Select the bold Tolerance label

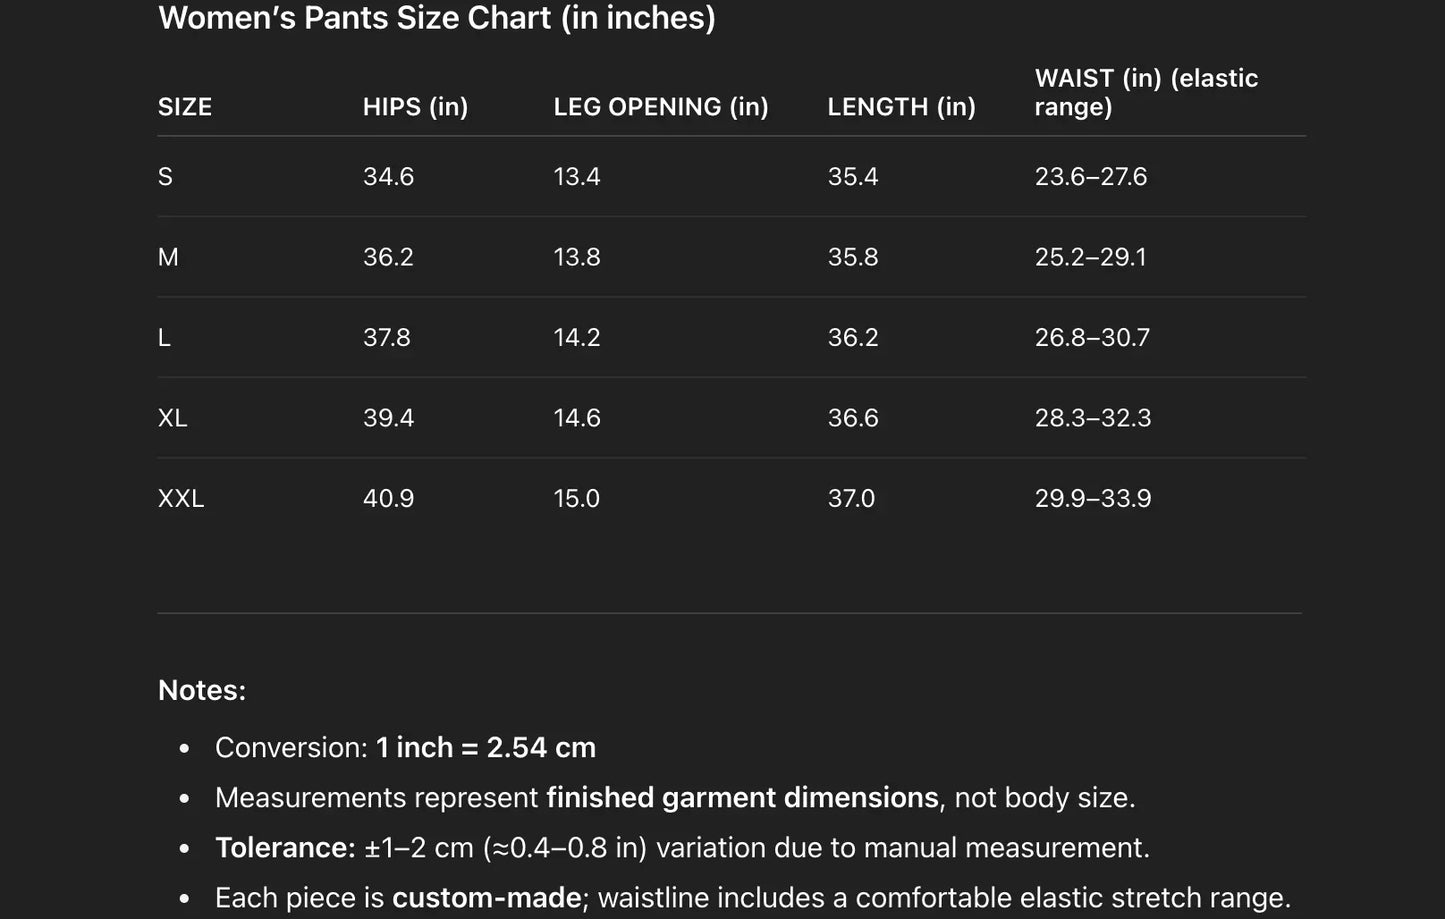tap(285, 848)
